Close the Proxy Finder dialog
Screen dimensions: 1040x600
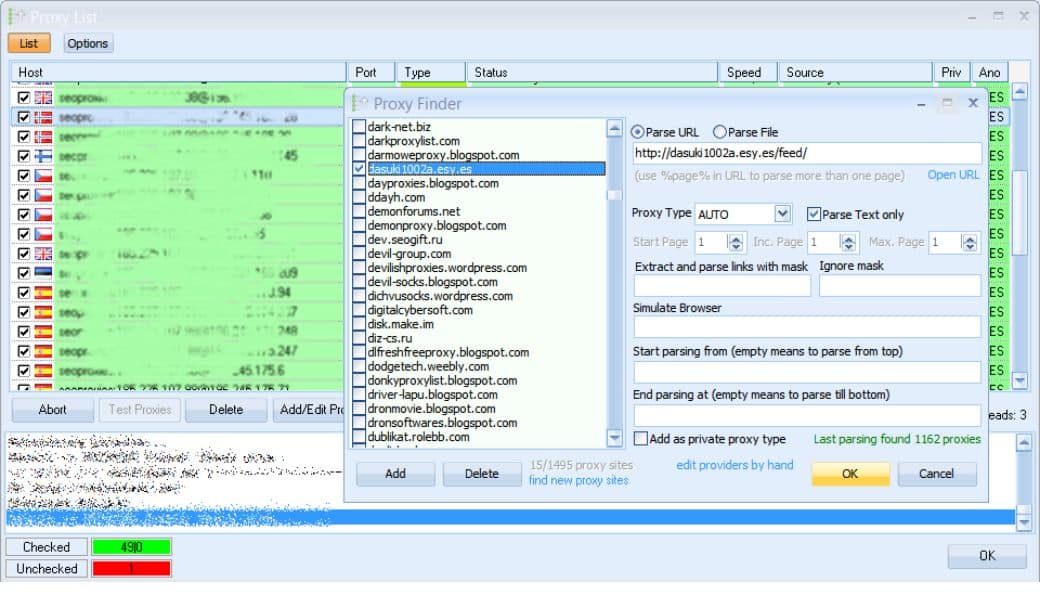(x=973, y=103)
